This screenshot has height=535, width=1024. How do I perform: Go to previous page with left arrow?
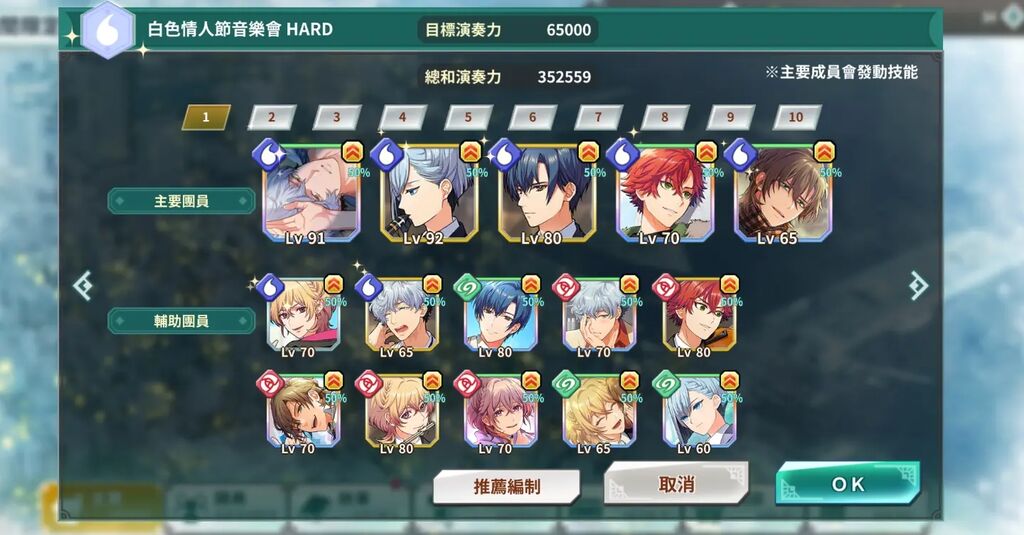[x=83, y=286]
